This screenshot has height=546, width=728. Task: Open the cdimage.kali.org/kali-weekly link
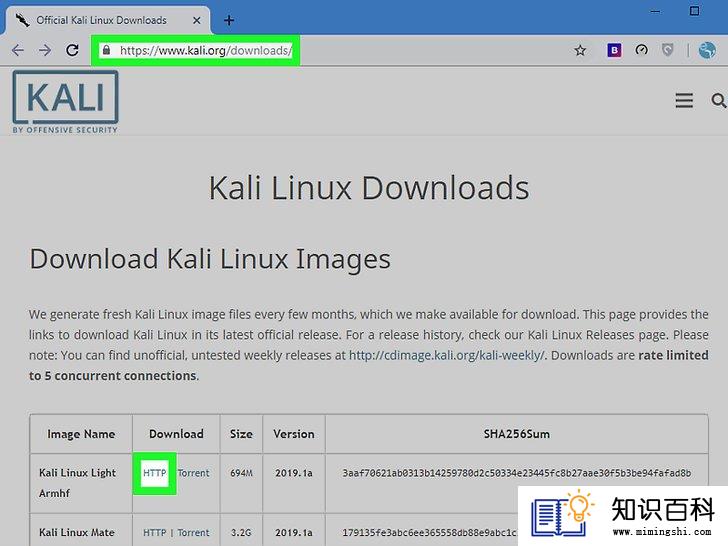point(447,356)
